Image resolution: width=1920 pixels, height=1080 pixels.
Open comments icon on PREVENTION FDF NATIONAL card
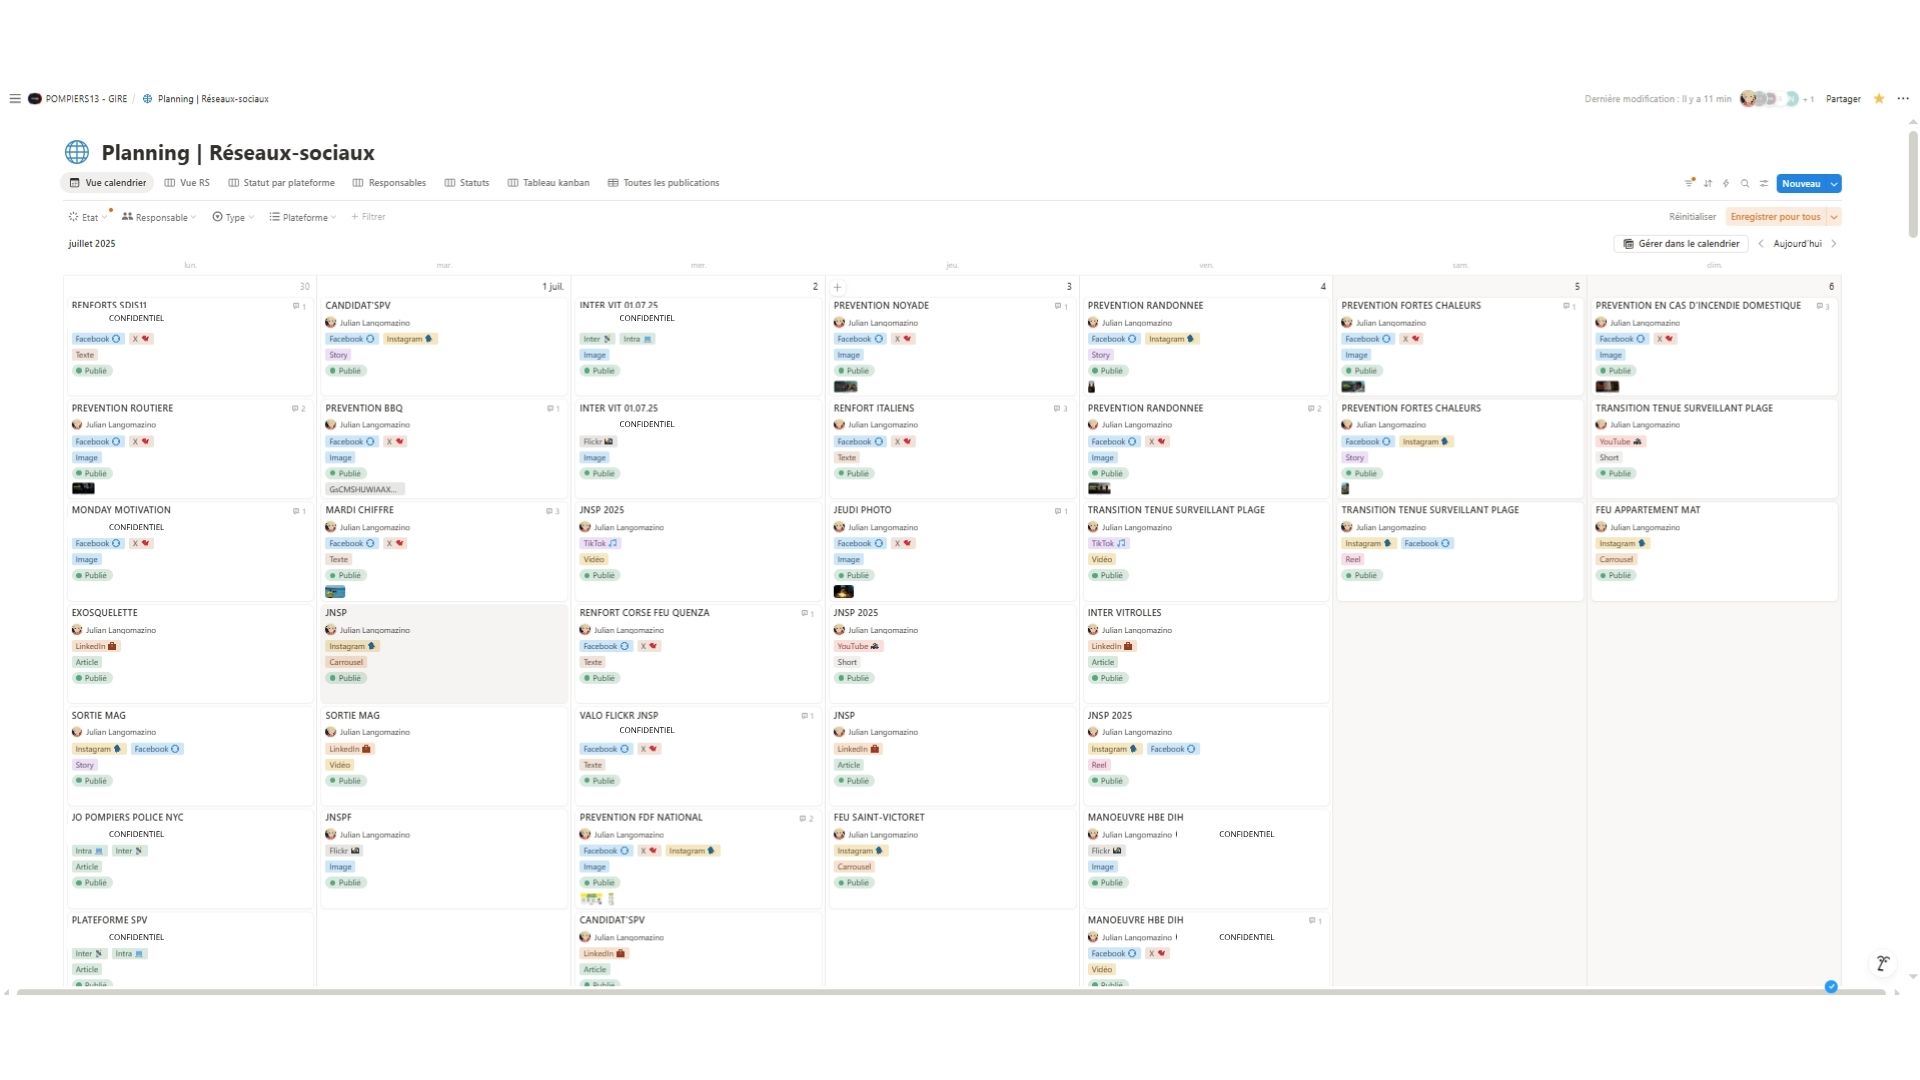[x=806, y=818]
